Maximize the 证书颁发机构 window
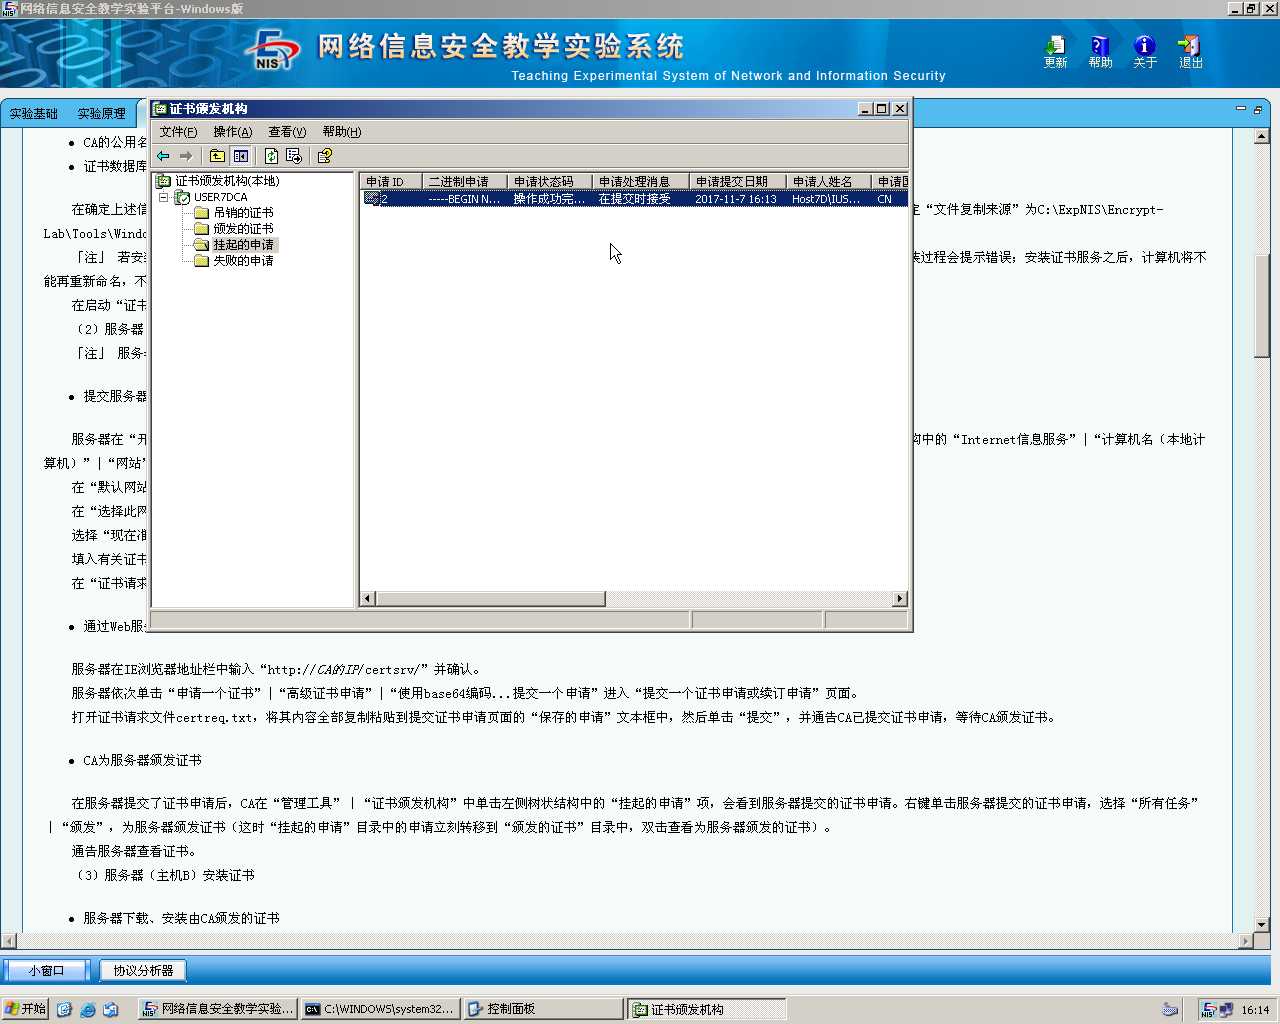Image resolution: width=1280 pixels, height=1024 pixels. (x=882, y=109)
